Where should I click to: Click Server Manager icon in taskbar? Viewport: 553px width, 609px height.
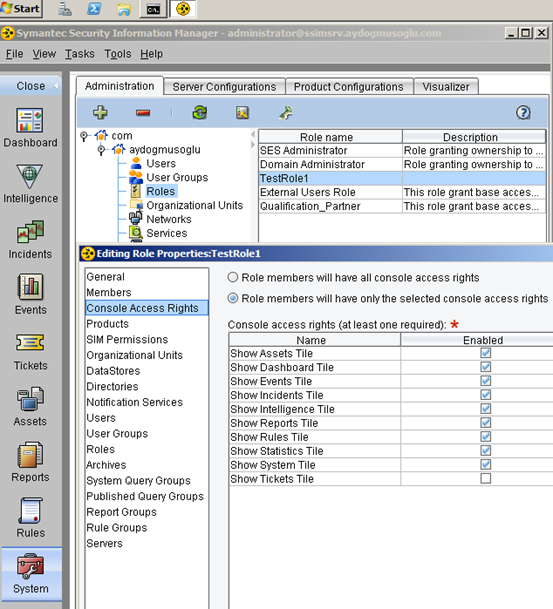(65, 9)
